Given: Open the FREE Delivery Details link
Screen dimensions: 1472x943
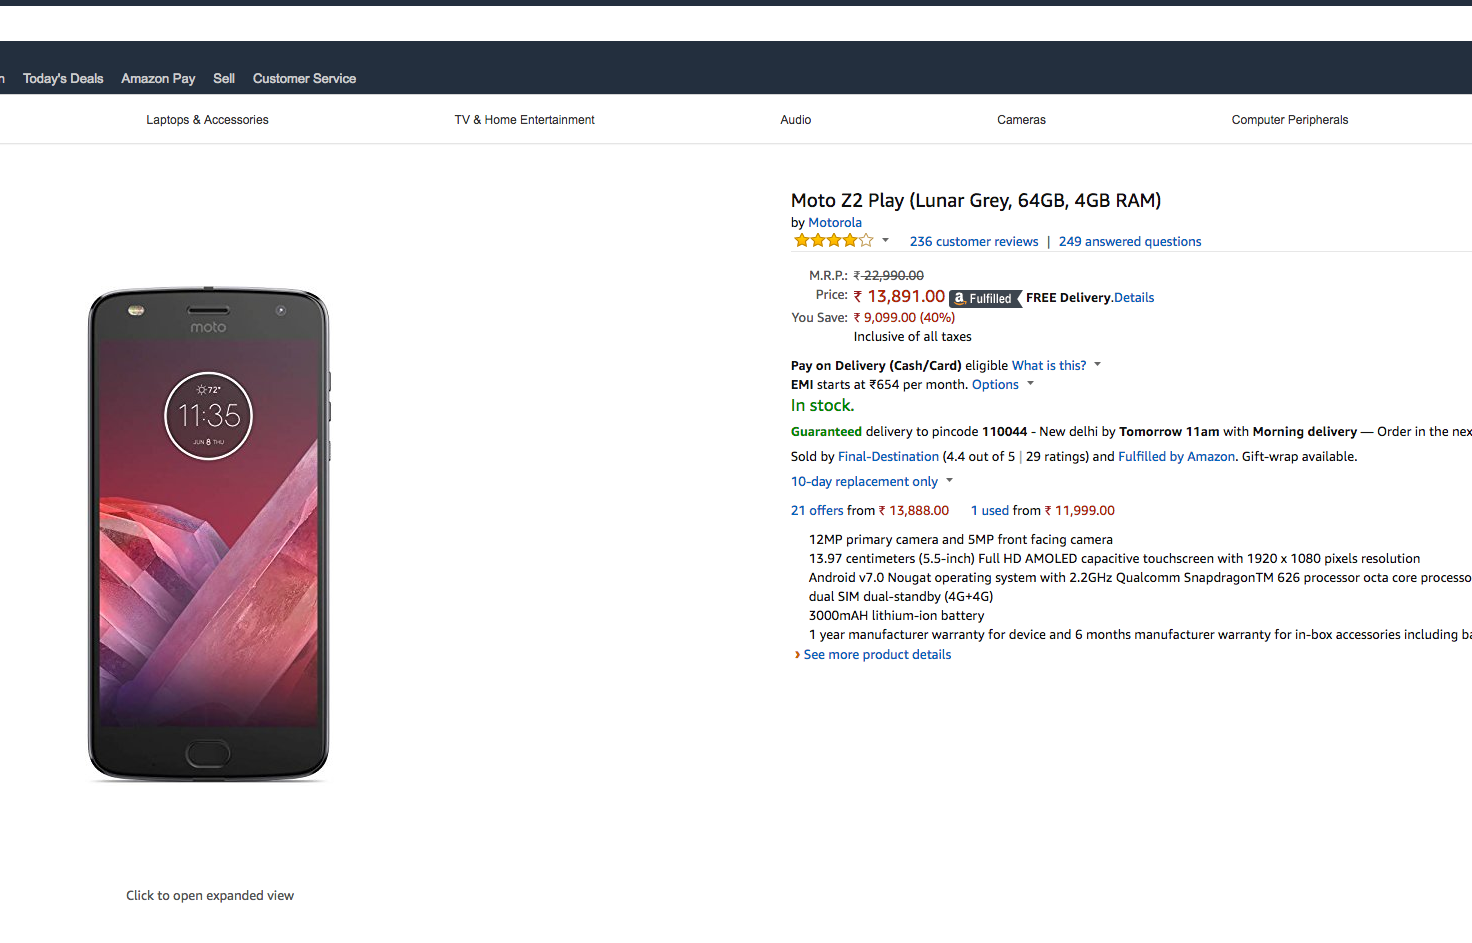Looking at the screenshot, I should click(x=1134, y=298).
